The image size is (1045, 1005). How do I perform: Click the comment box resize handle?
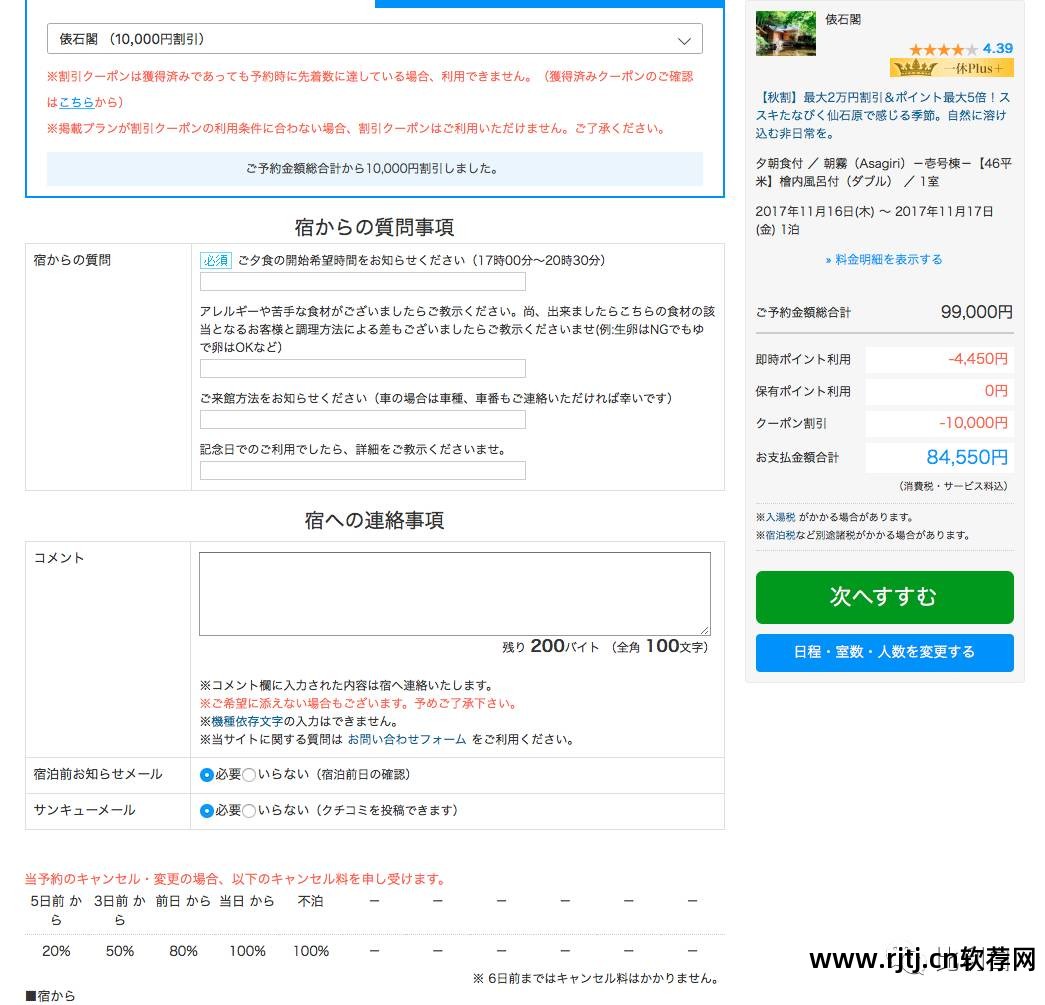705,630
